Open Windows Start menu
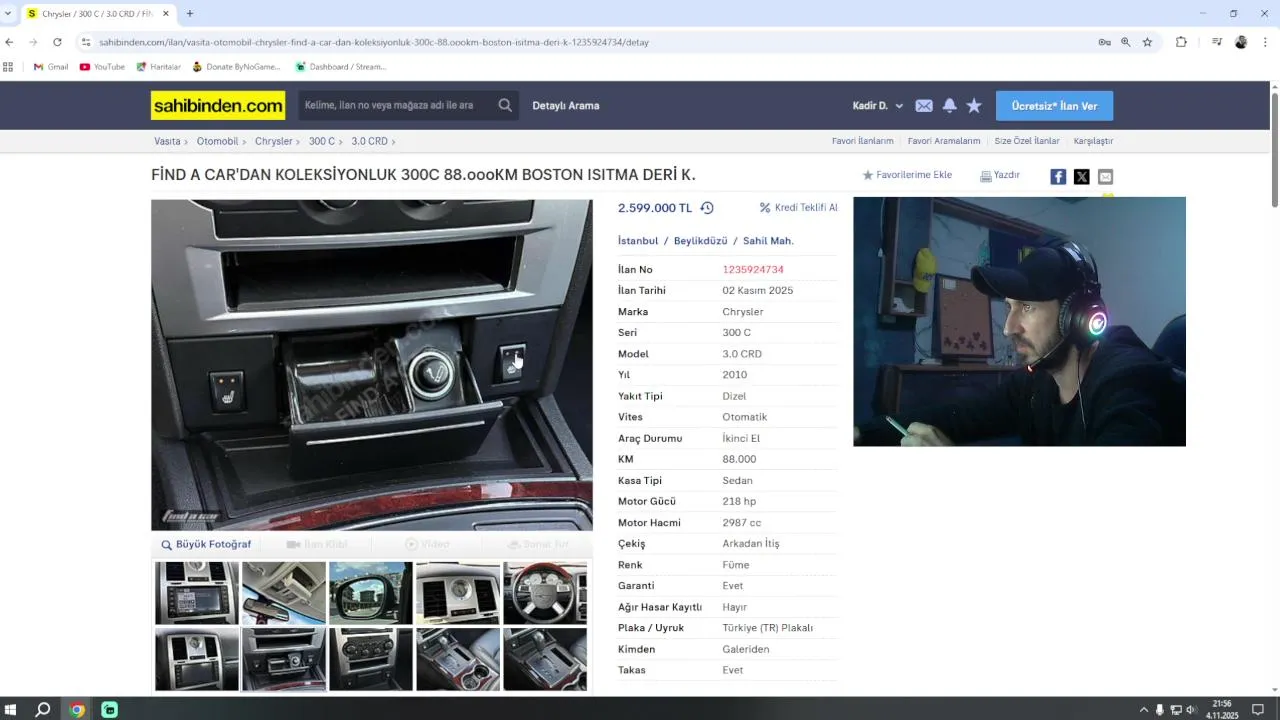 coord(11,710)
